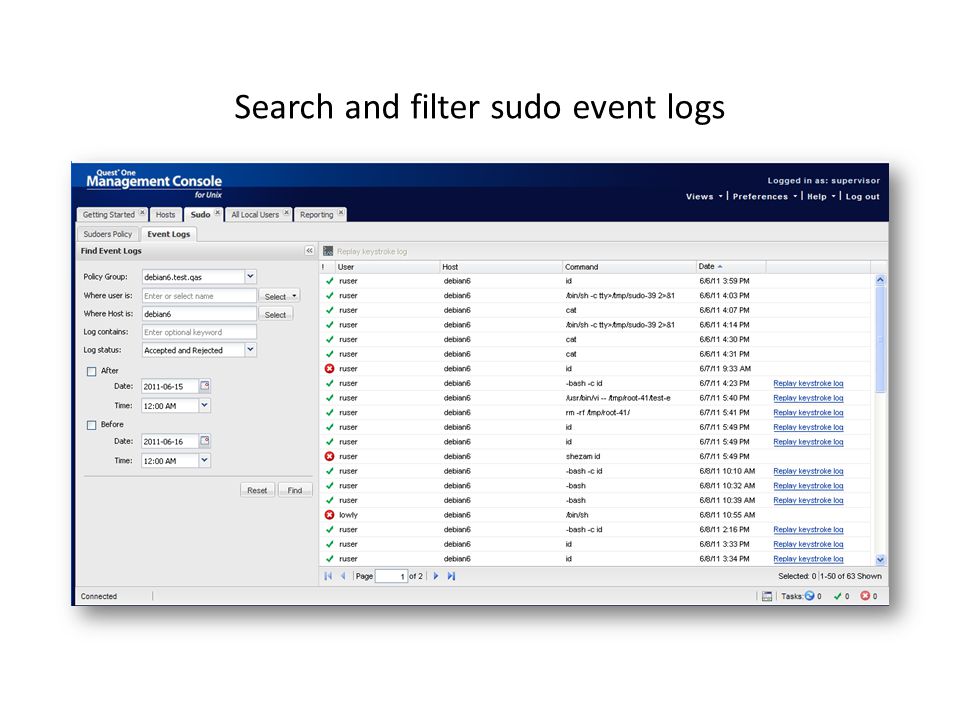
Task: Click the Page number input field
Action: click(391, 576)
